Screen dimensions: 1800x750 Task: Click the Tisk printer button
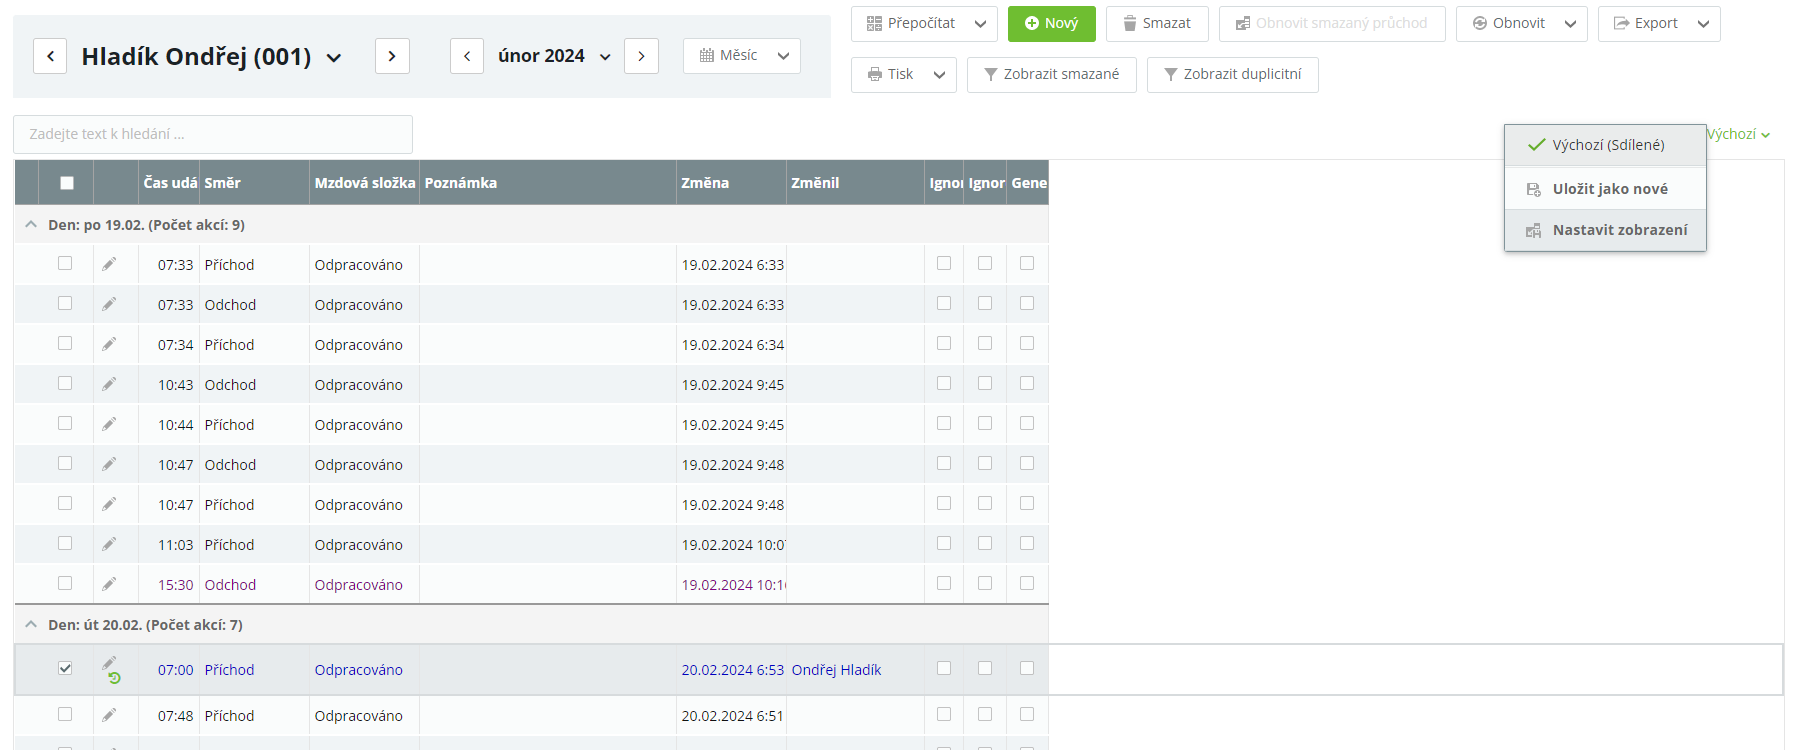tap(890, 74)
